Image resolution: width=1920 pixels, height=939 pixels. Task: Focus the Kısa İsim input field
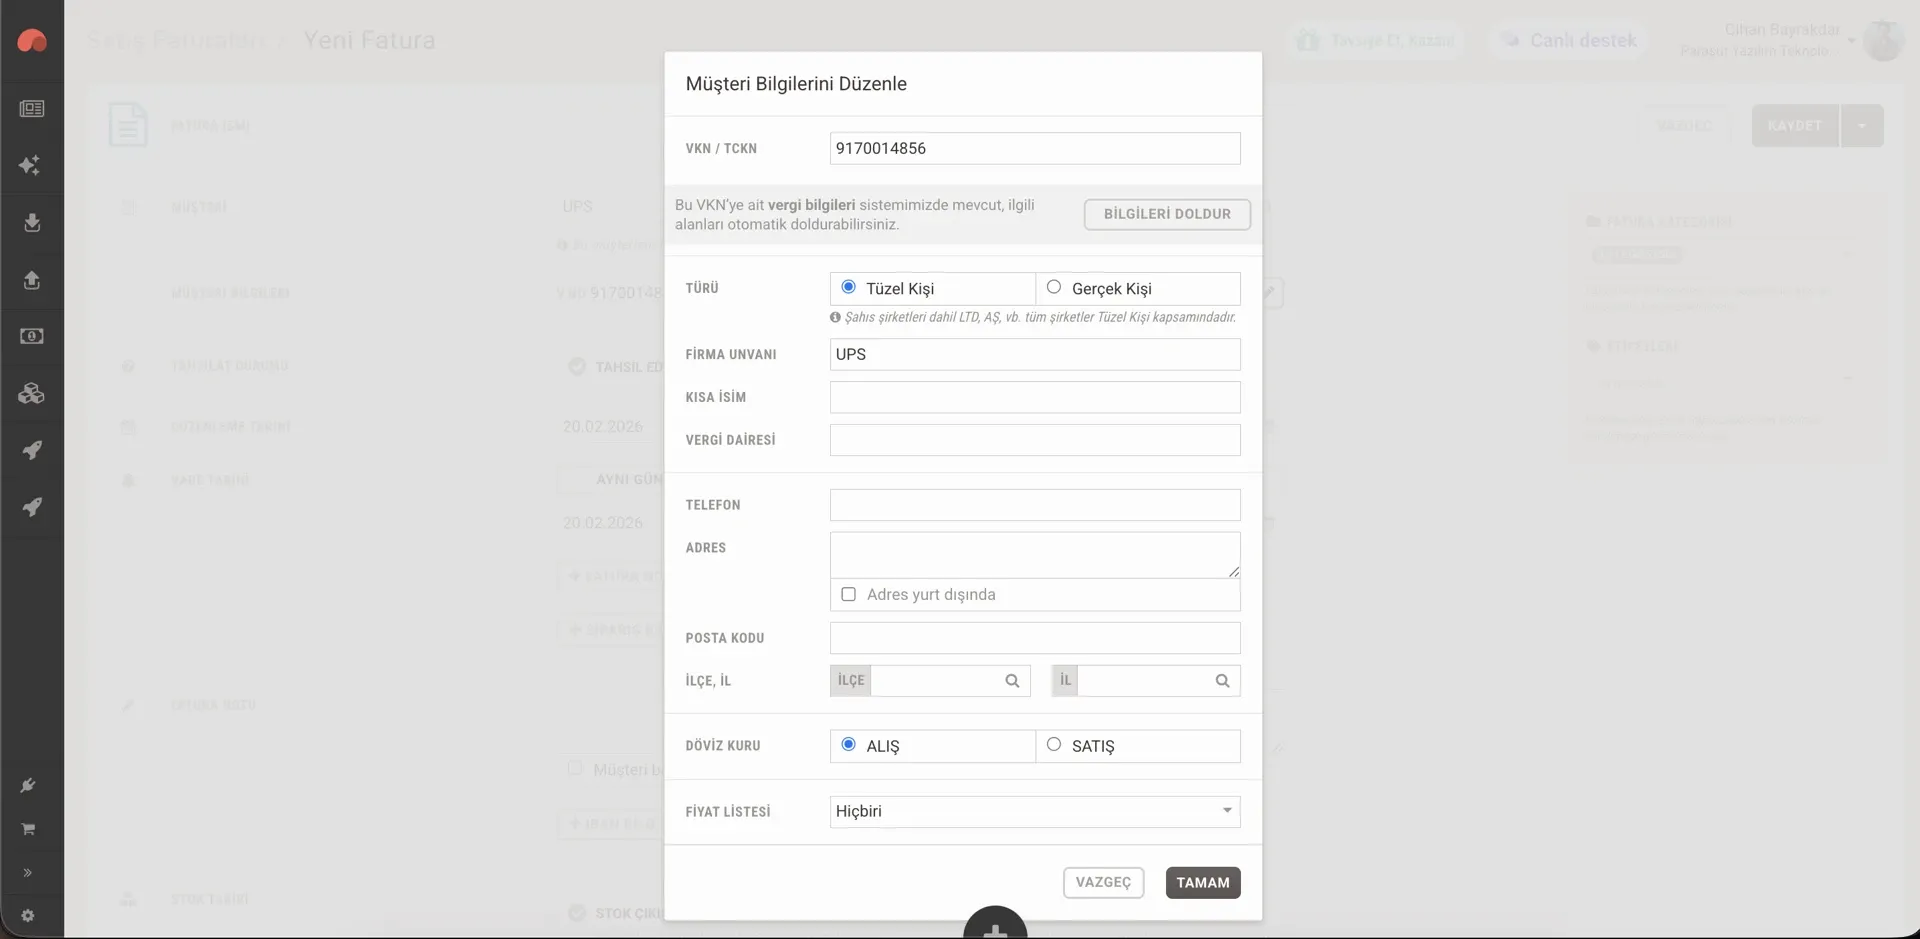coord(1035,397)
